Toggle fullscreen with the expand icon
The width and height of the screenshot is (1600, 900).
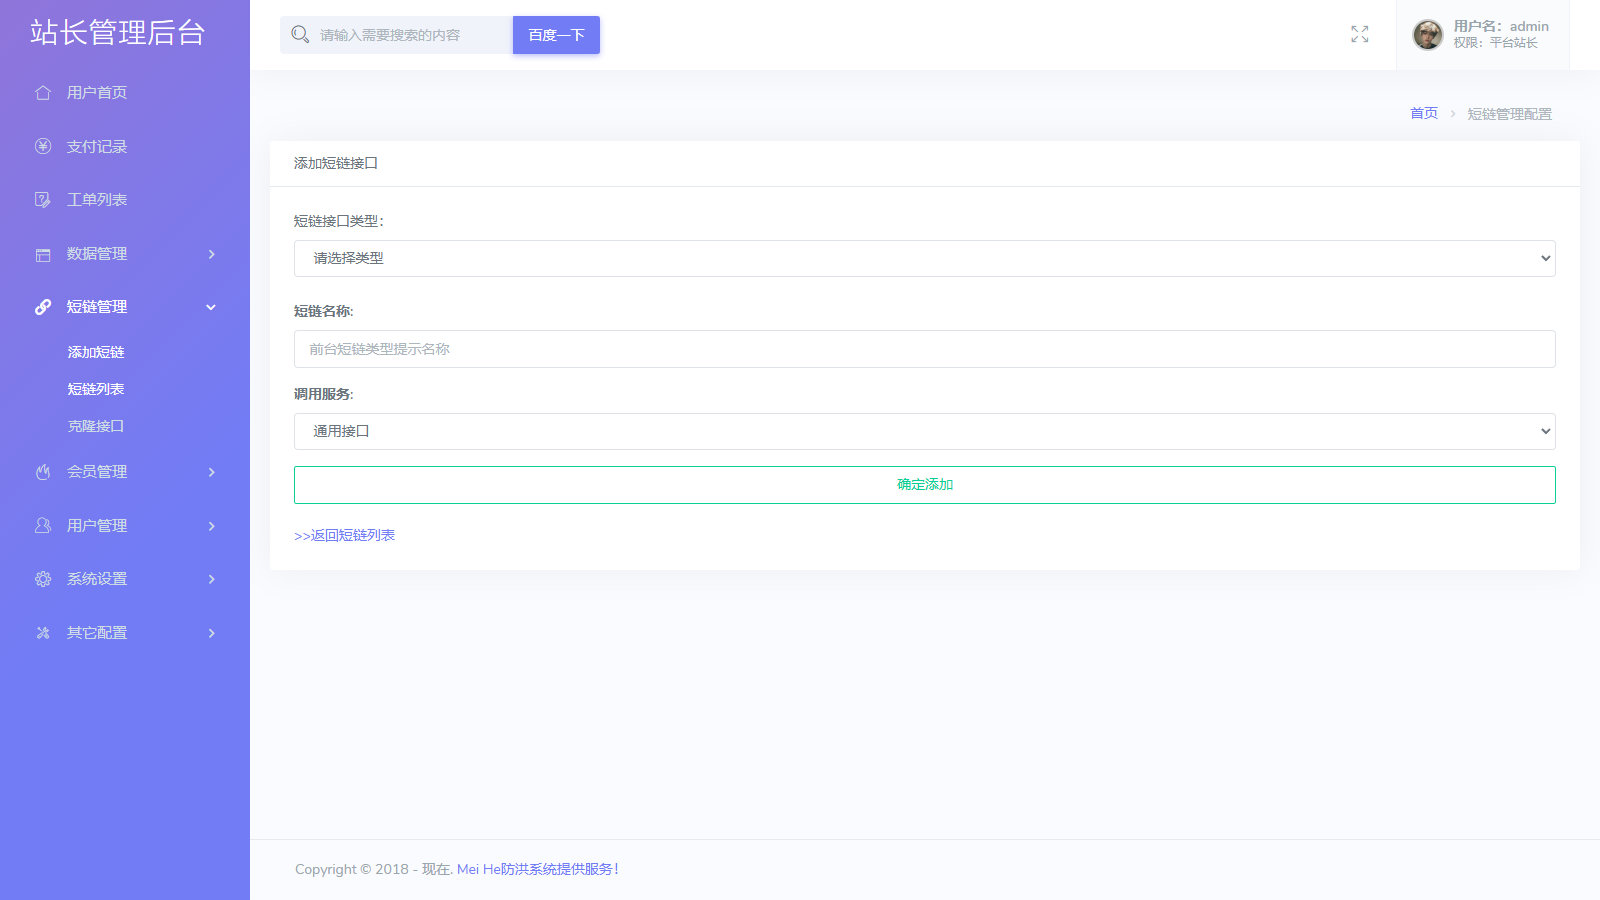pyautogui.click(x=1360, y=35)
